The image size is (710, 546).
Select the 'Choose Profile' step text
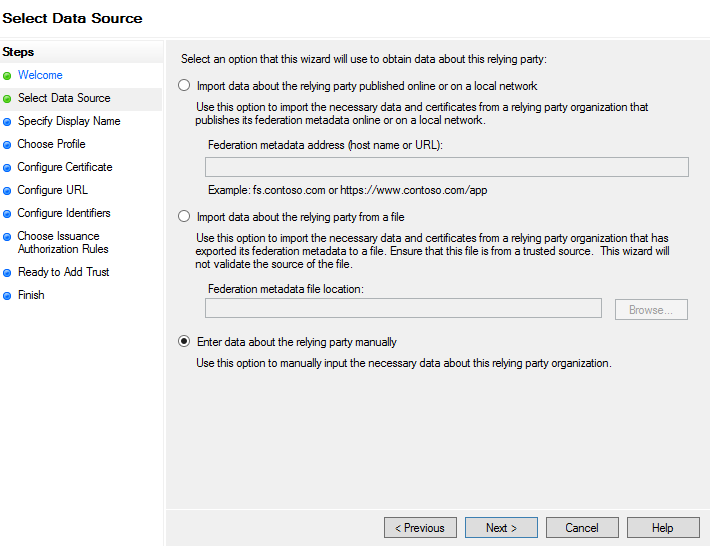51,144
